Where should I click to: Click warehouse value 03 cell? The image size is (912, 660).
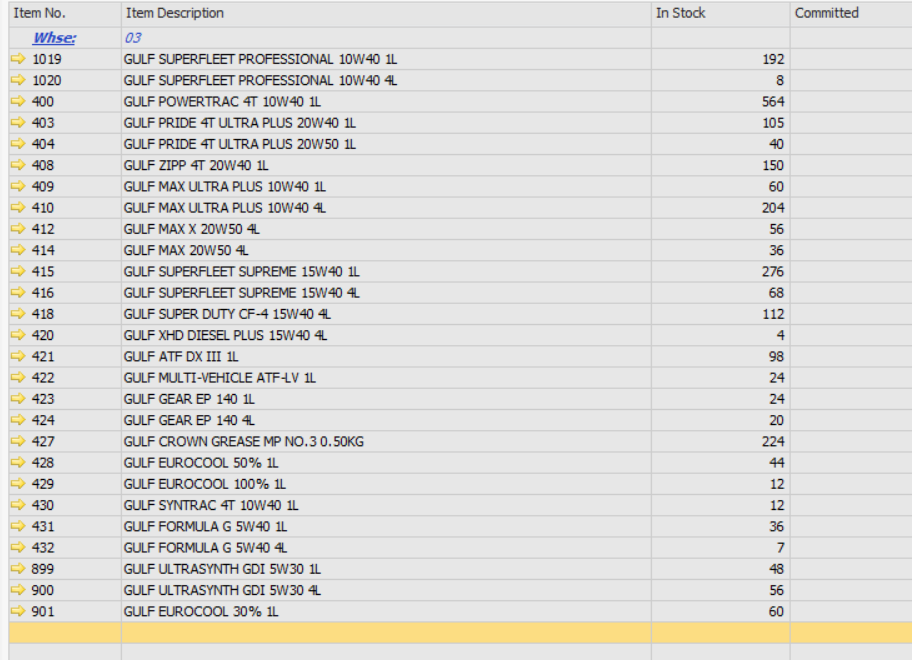133,38
